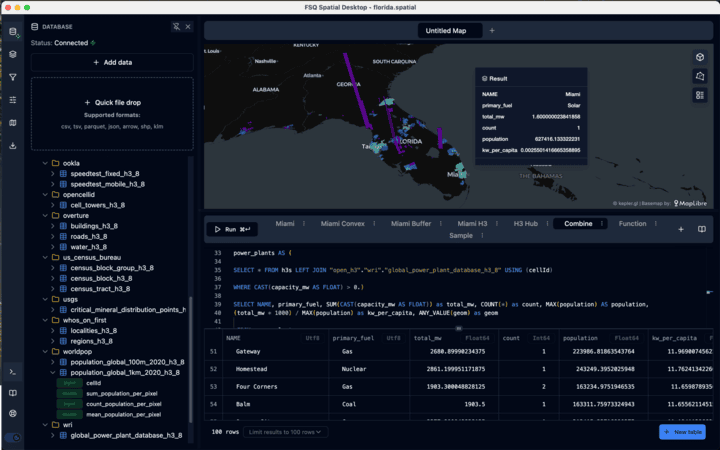Viewport: 720px width, 450px height.
Task: Click the download icon in left sidebar
Action: (13, 145)
